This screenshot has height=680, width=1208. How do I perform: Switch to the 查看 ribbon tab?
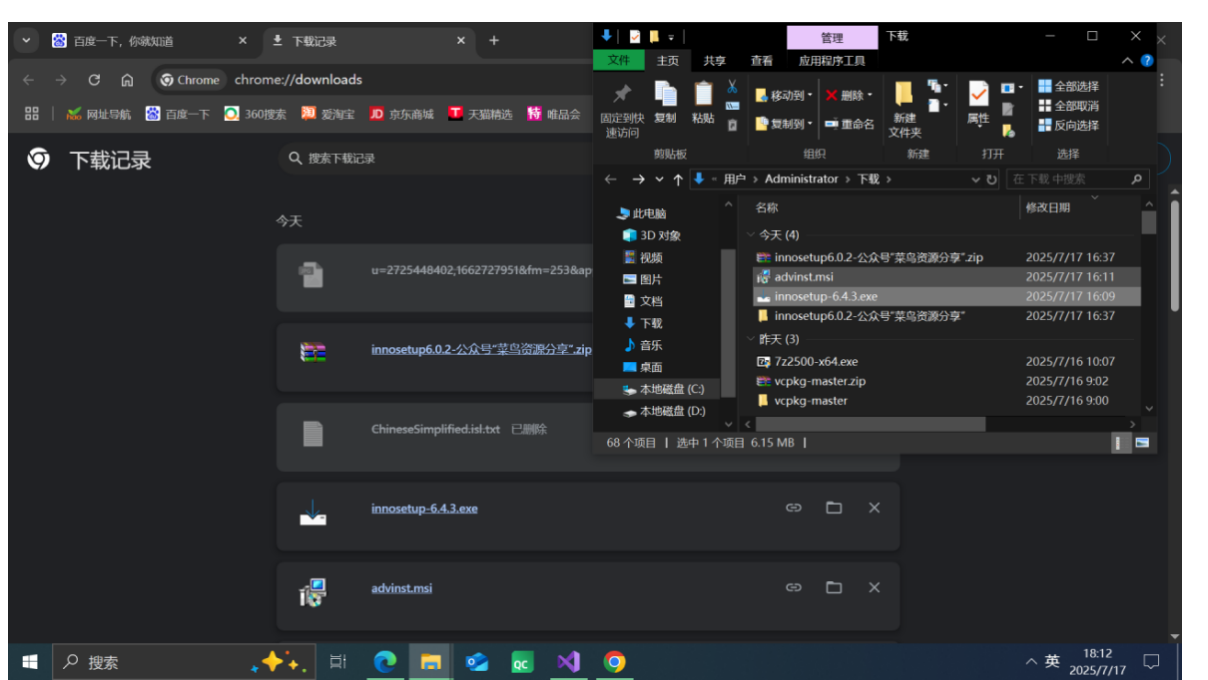pos(762,61)
